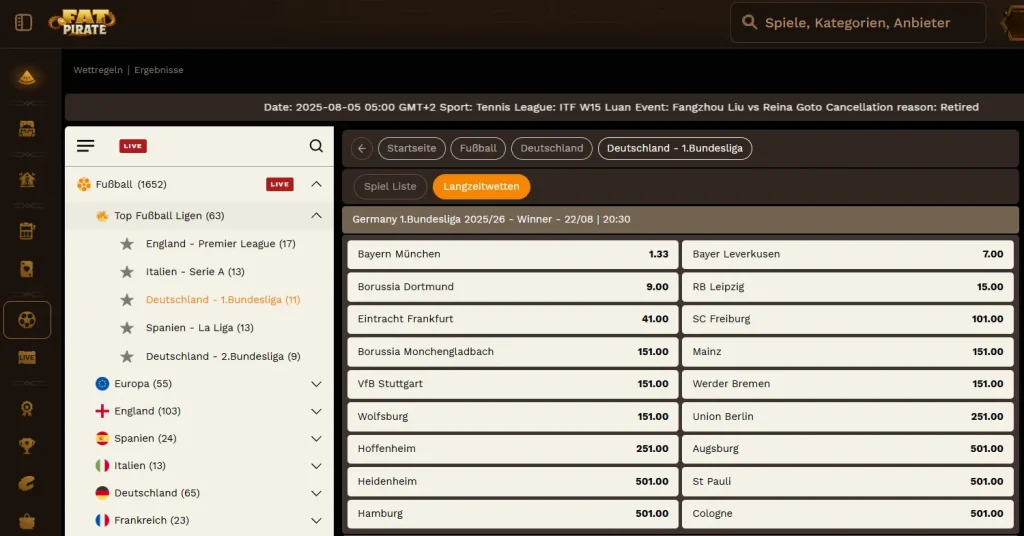Go to Fußball breadcrumb

(x=478, y=148)
